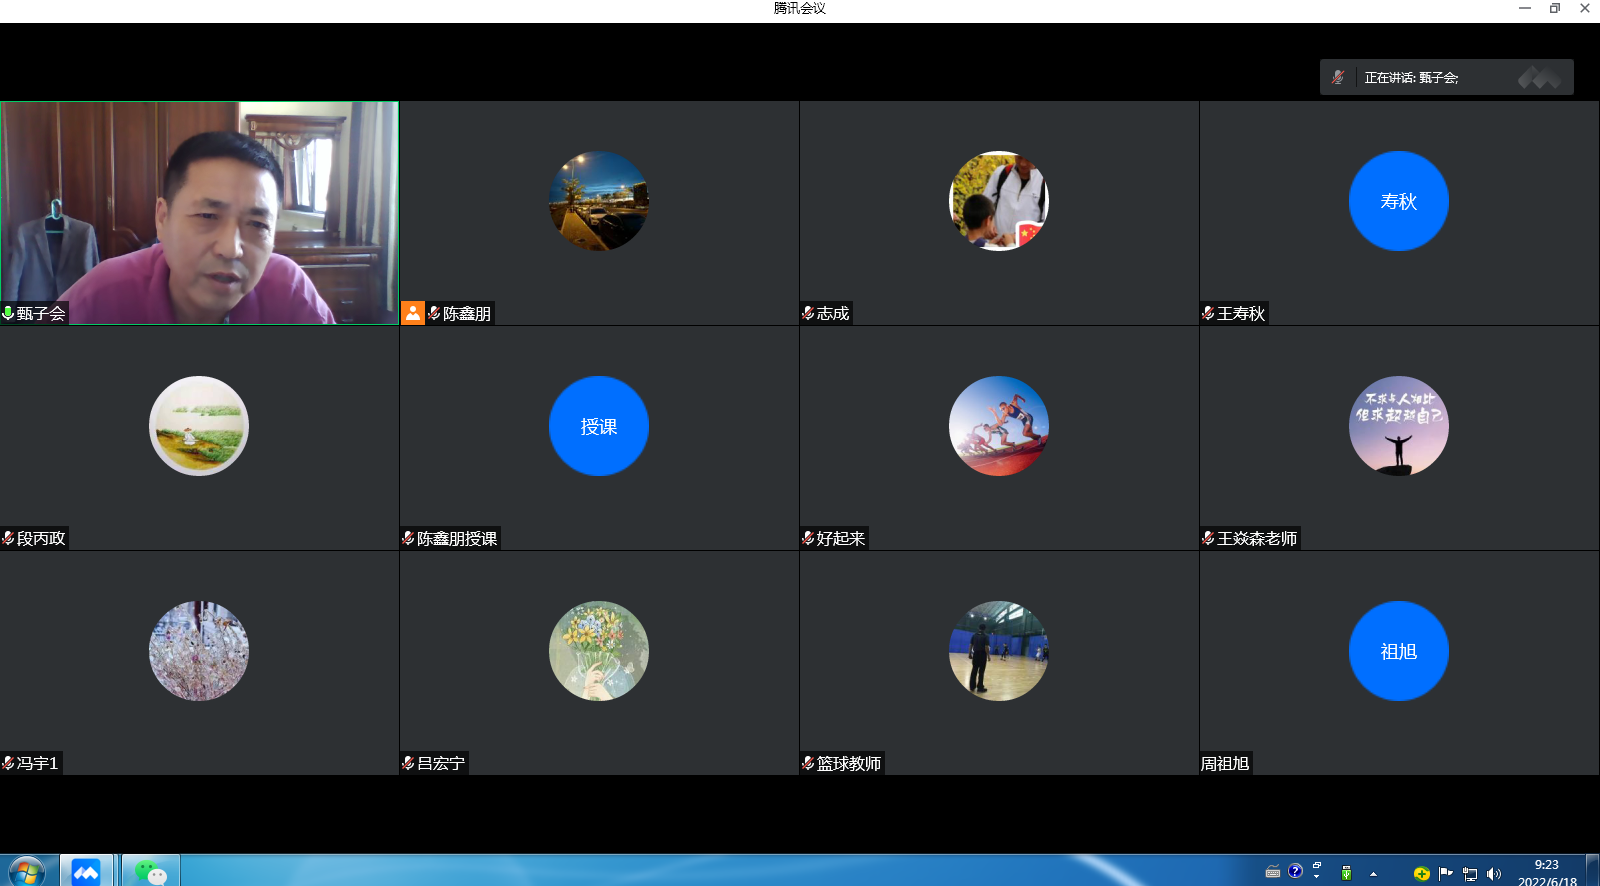The height and width of the screenshot is (886, 1600).
Task: Click the active green microphone beside 甄子会
Action: coord(8,313)
